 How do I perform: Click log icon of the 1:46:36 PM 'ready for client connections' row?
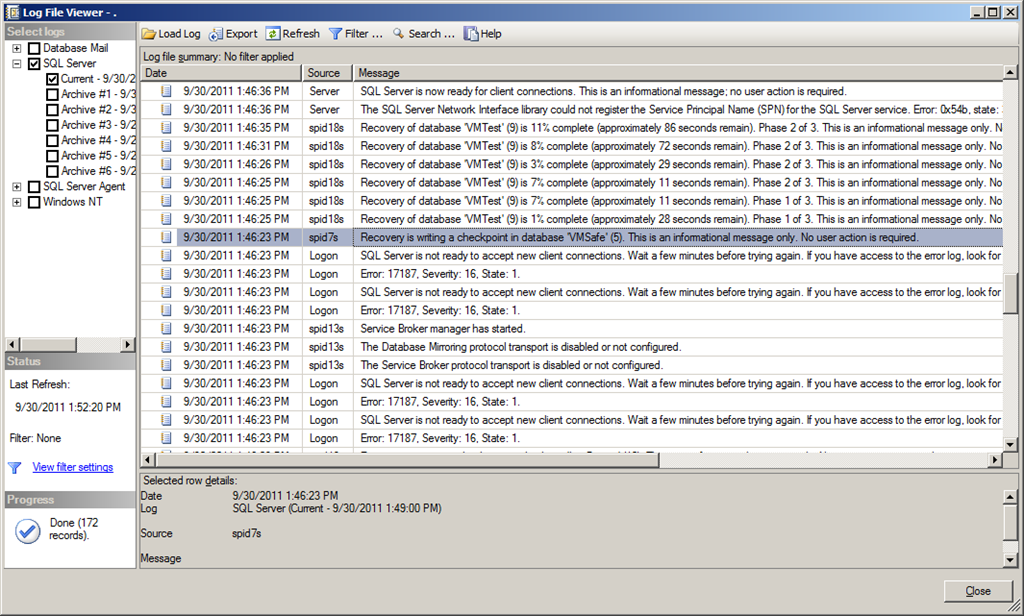click(167, 91)
